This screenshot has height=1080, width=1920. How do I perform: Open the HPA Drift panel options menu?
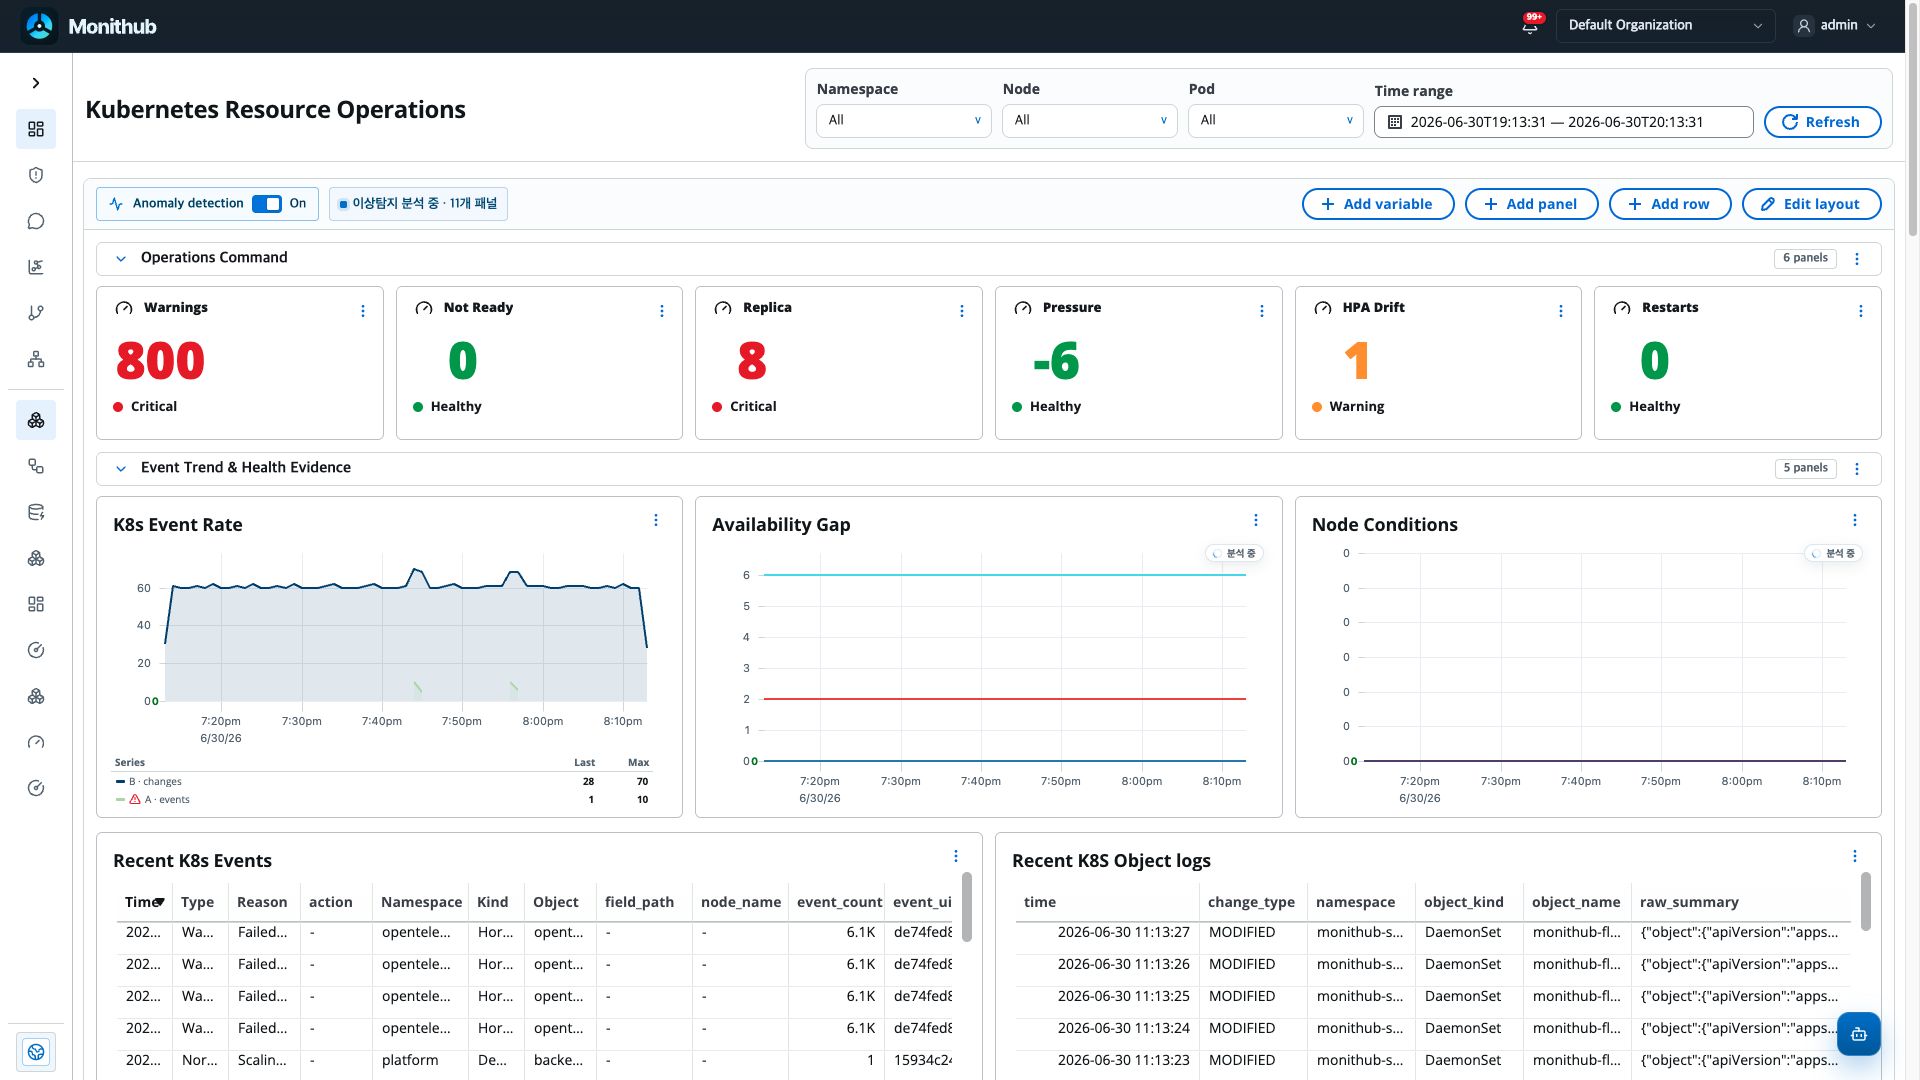[1561, 311]
